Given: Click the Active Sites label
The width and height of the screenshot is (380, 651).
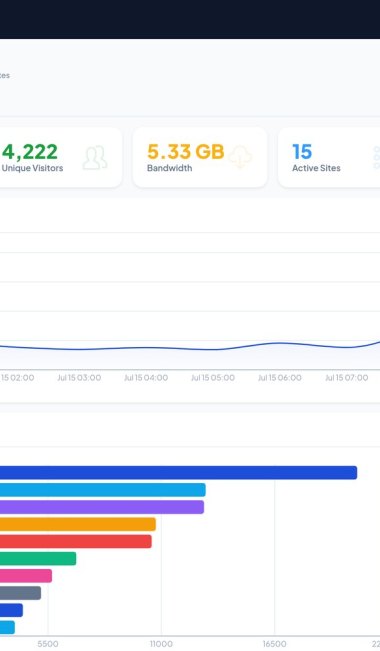Looking at the screenshot, I should 316,168.
